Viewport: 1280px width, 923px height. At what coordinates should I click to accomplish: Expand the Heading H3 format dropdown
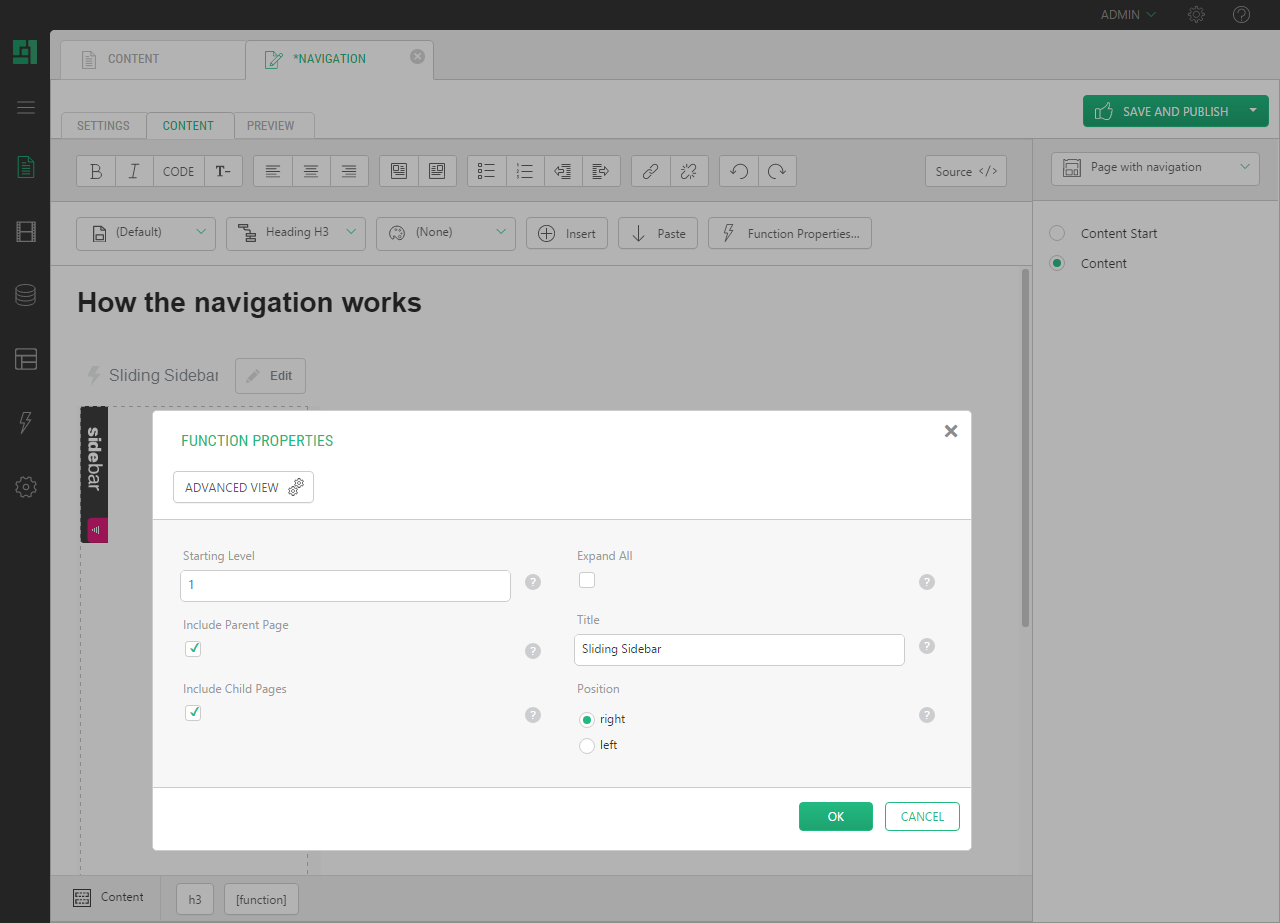pos(295,233)
